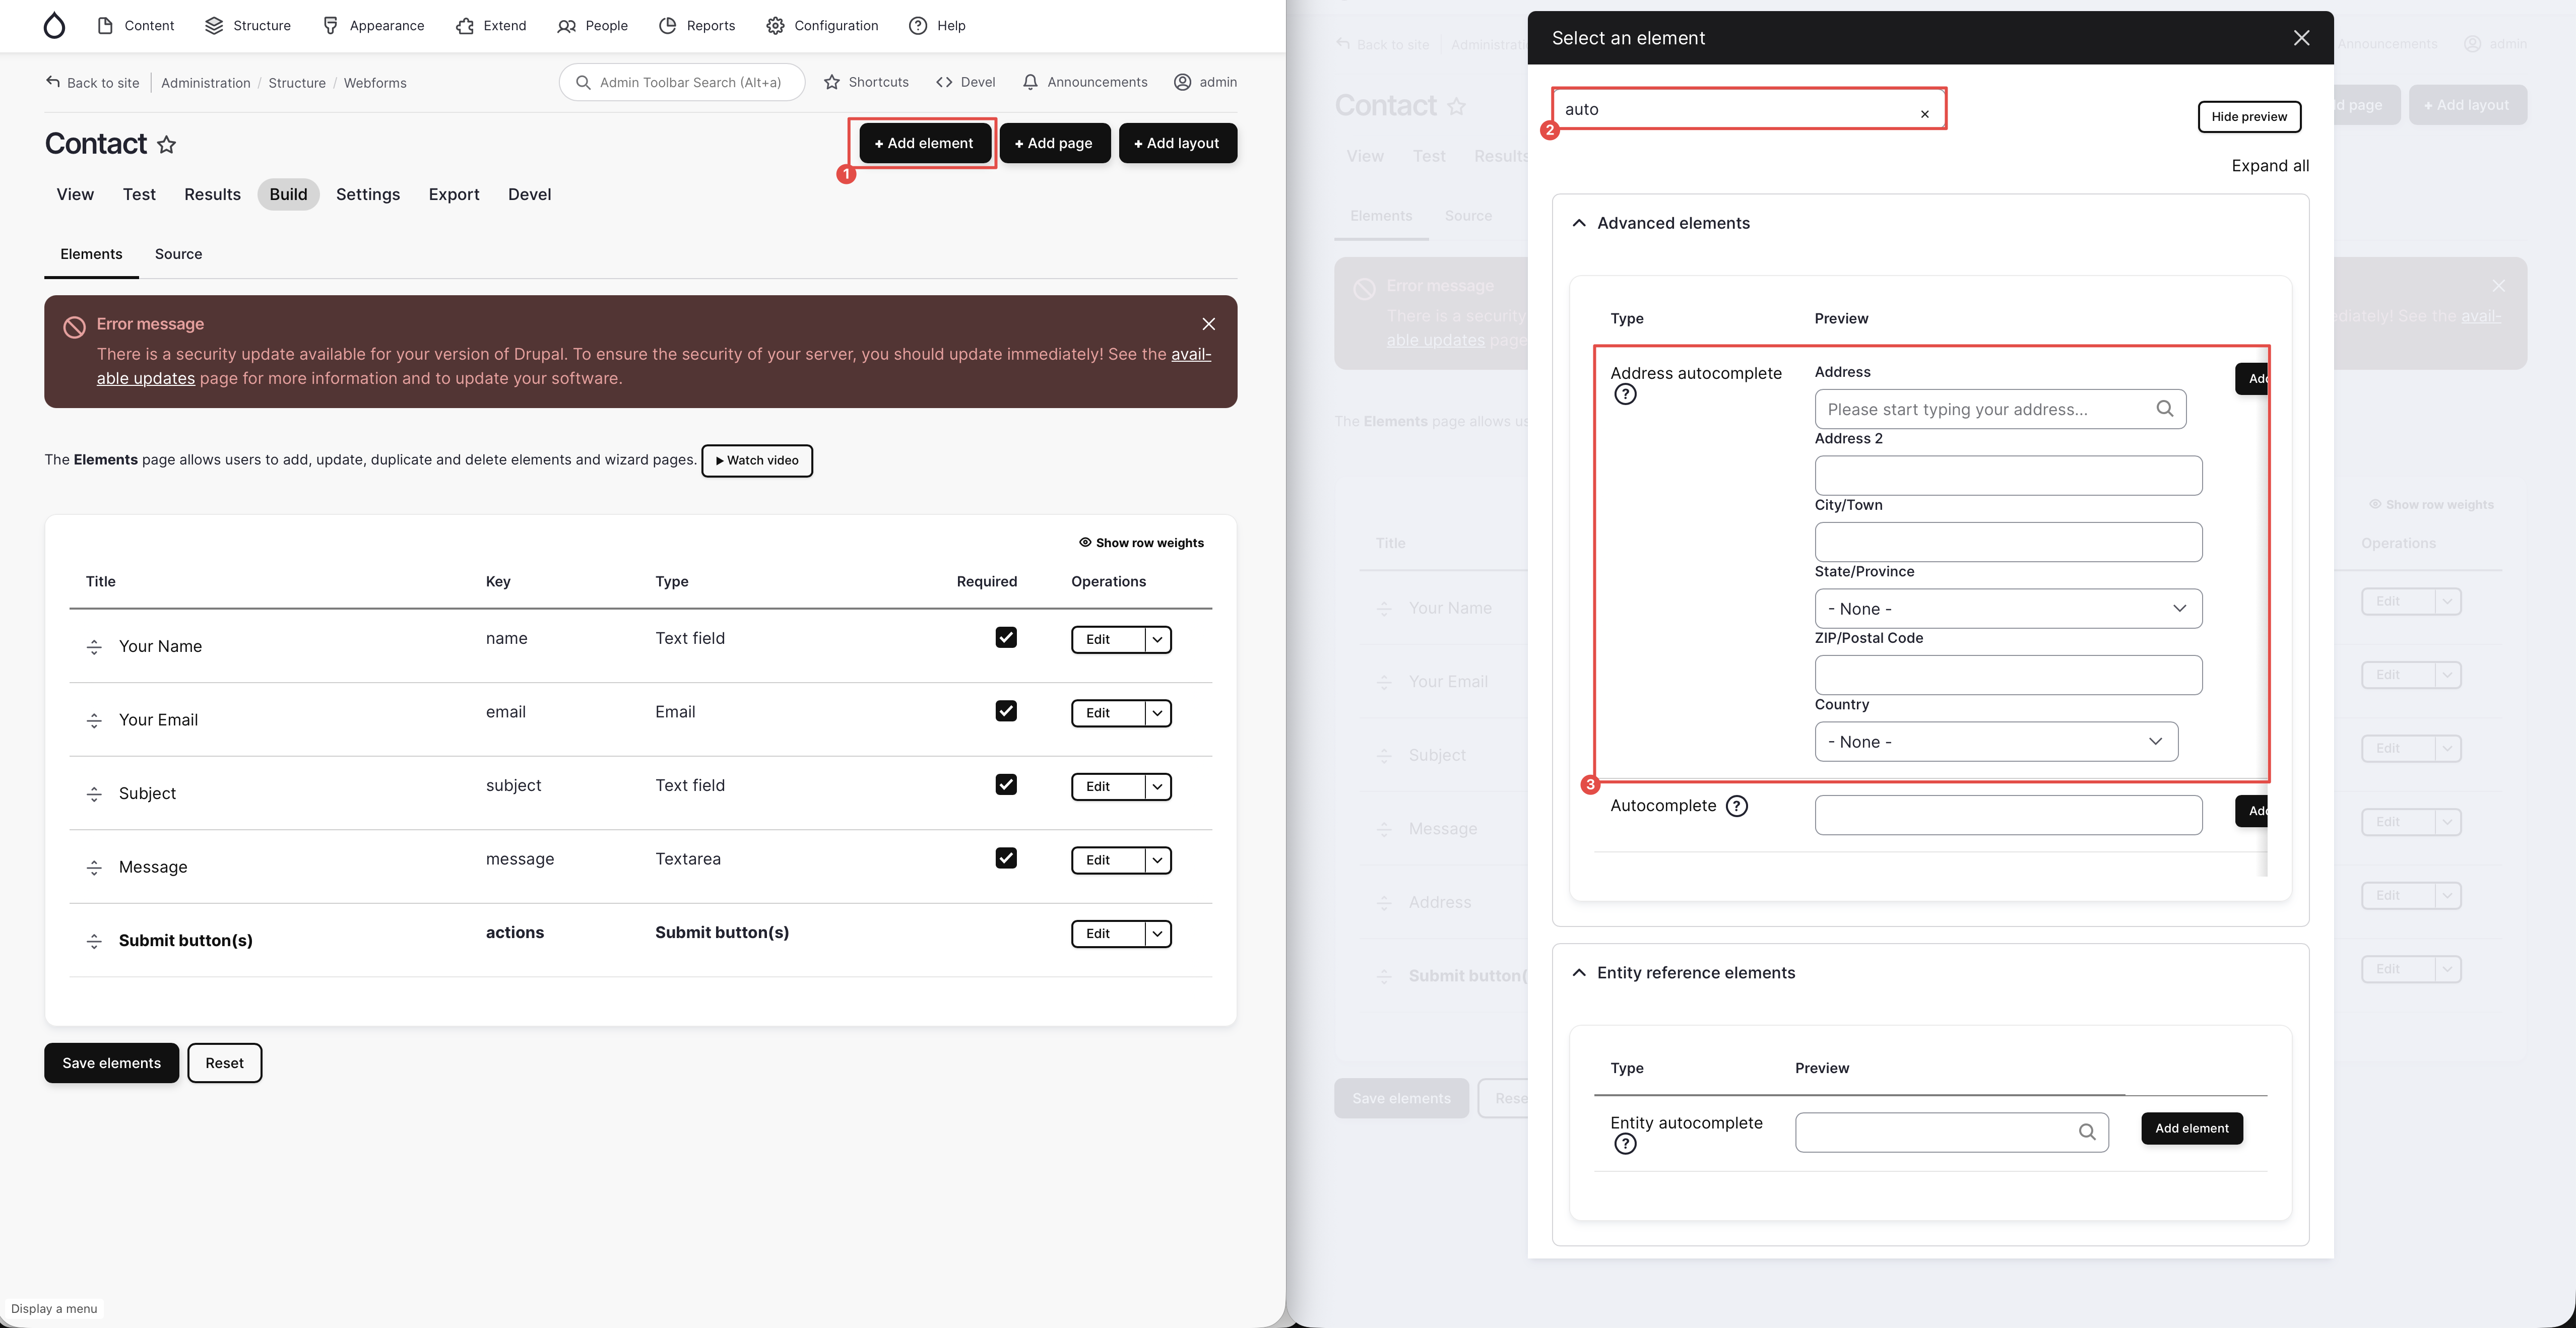This screenshot has height=1328, width=2576.
Task: Click help icon next to Autocomplete type
Action: click(1737, 806)
